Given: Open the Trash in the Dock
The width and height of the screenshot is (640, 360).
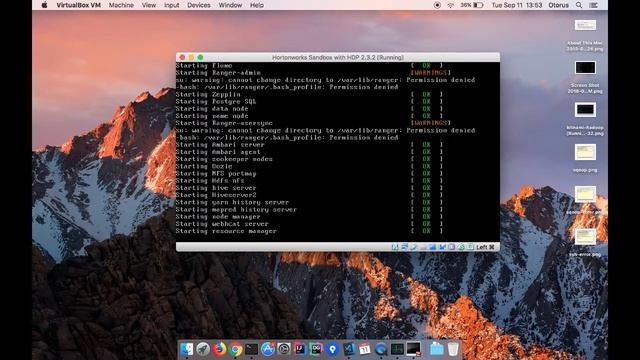Looking at the screenshot, I should 453,349.
